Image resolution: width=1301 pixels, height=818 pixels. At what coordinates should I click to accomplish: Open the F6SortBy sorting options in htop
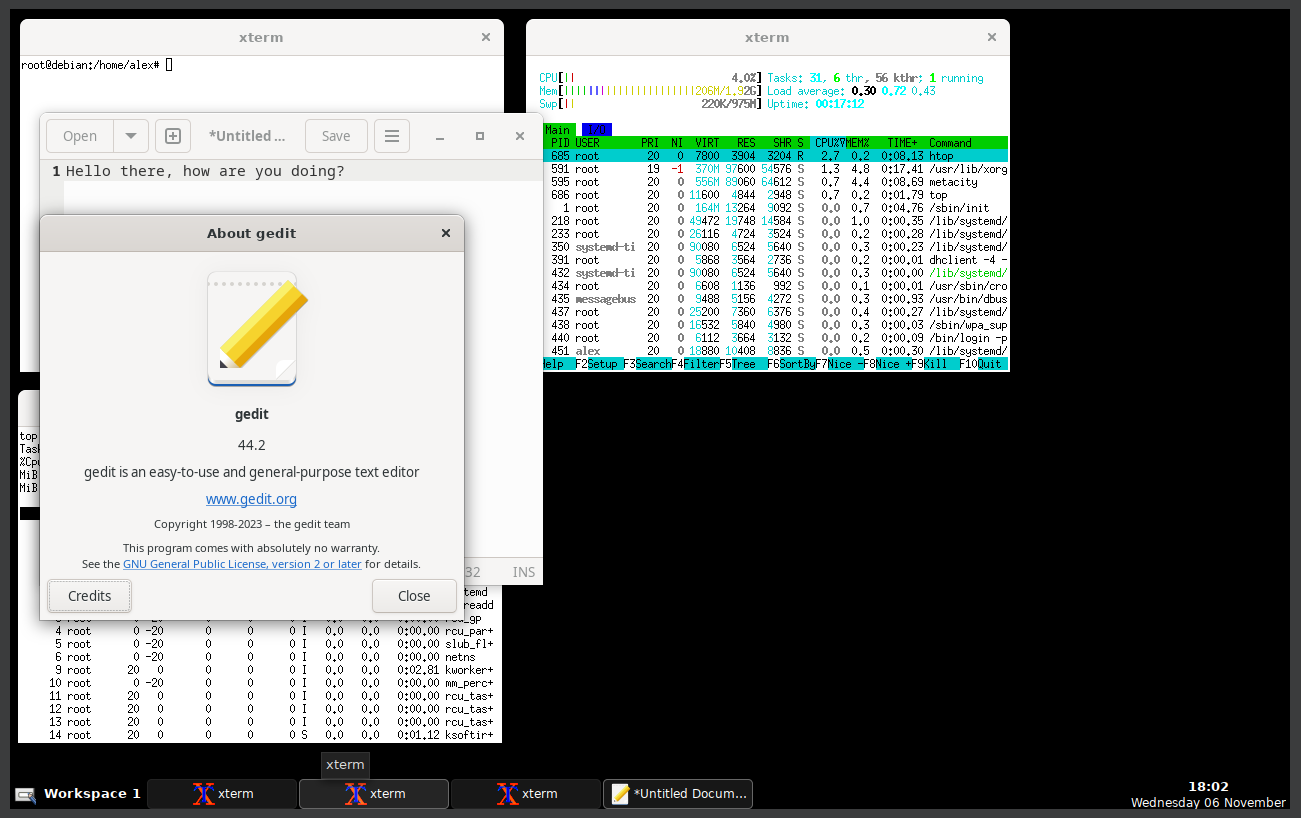pyautogui.click(x=793, y=363)
